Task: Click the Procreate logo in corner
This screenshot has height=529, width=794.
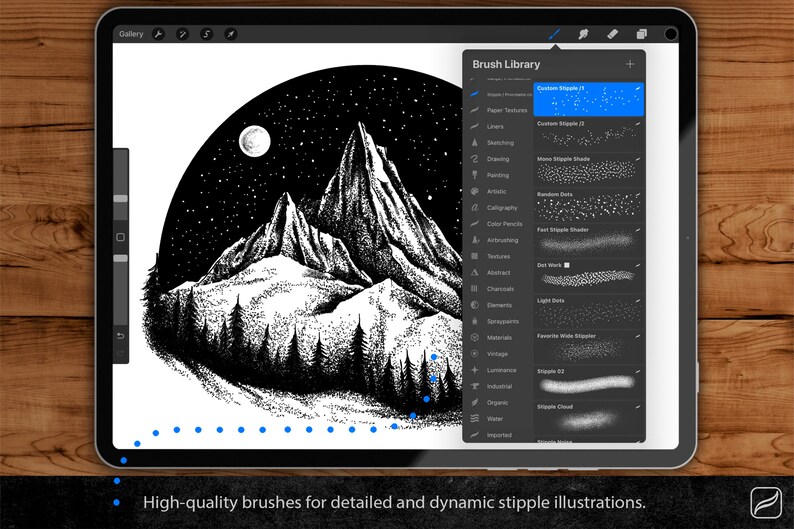Action: coord(766,502)
